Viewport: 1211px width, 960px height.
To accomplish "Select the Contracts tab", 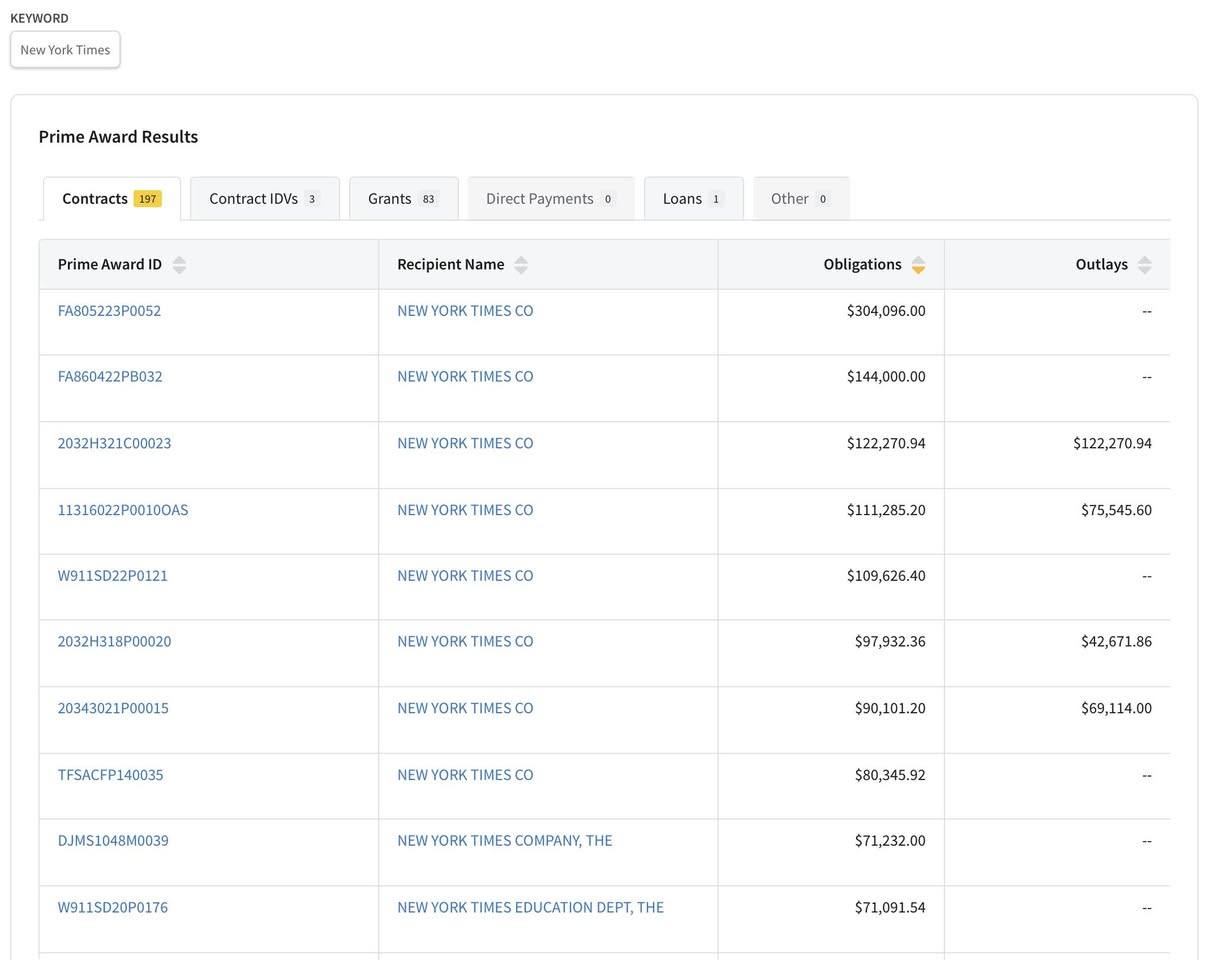I will (111, 199).
